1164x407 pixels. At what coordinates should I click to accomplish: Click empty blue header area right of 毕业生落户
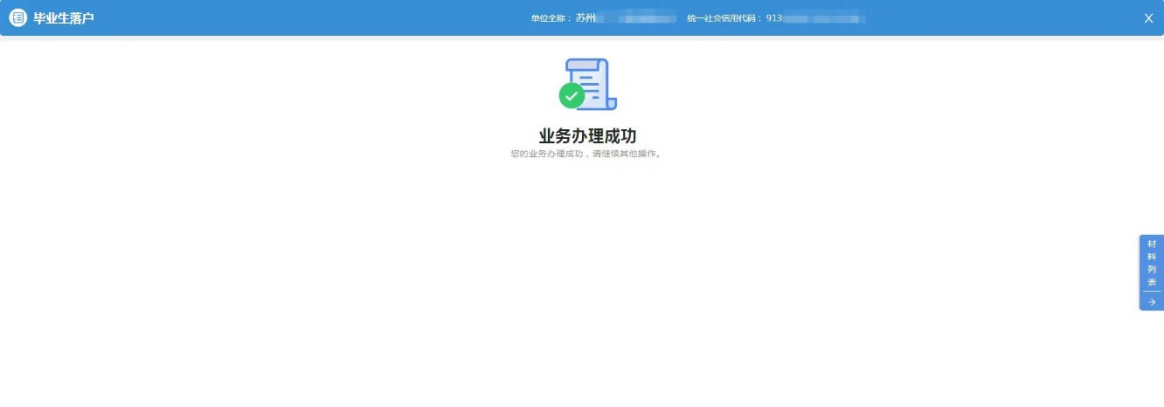(300, 18)
